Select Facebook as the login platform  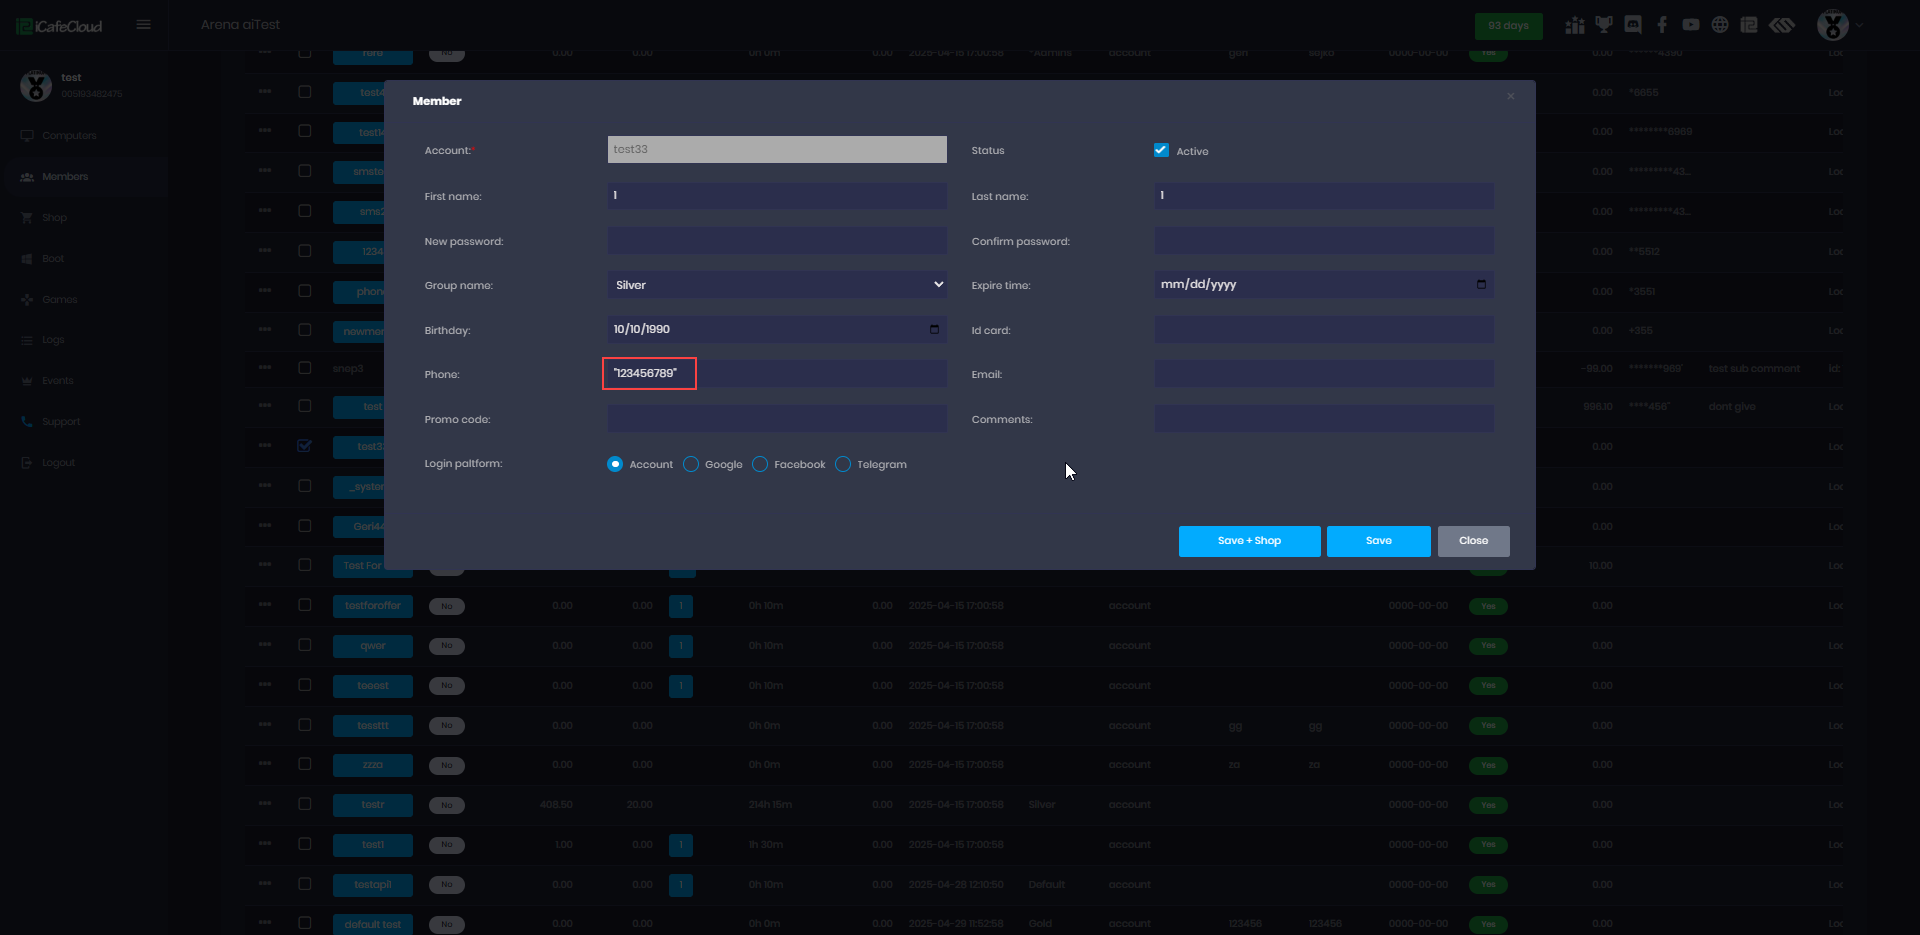point(760,464)
